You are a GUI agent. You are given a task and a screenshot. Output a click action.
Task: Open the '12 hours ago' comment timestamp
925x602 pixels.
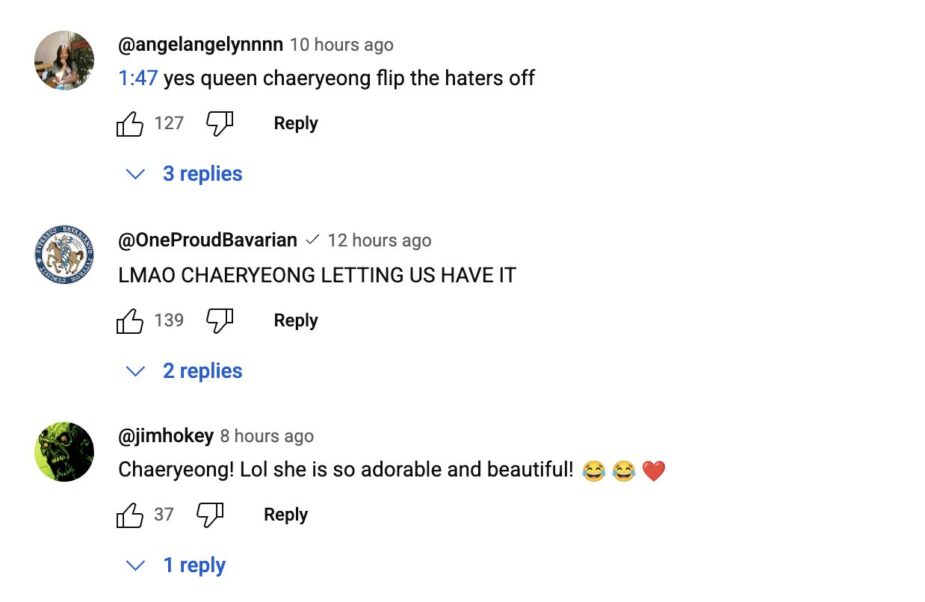point(379,241)
